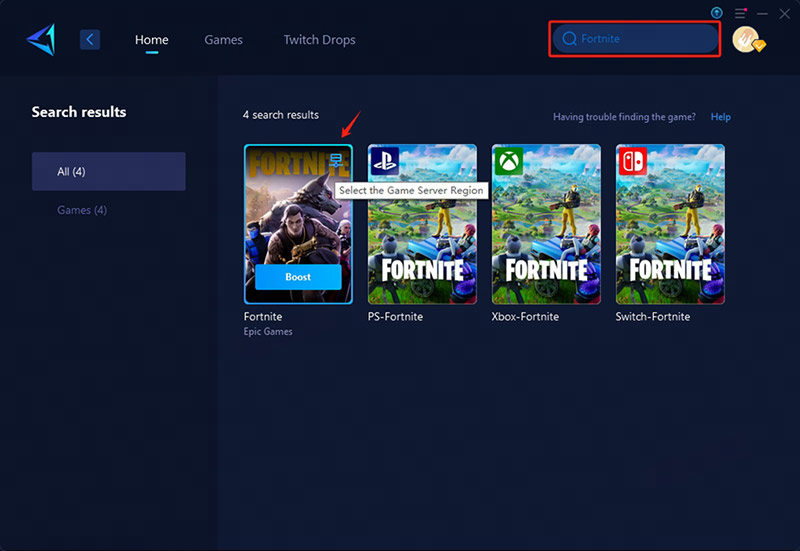Click the game server region icon on Fortnite

click(336, 160)
